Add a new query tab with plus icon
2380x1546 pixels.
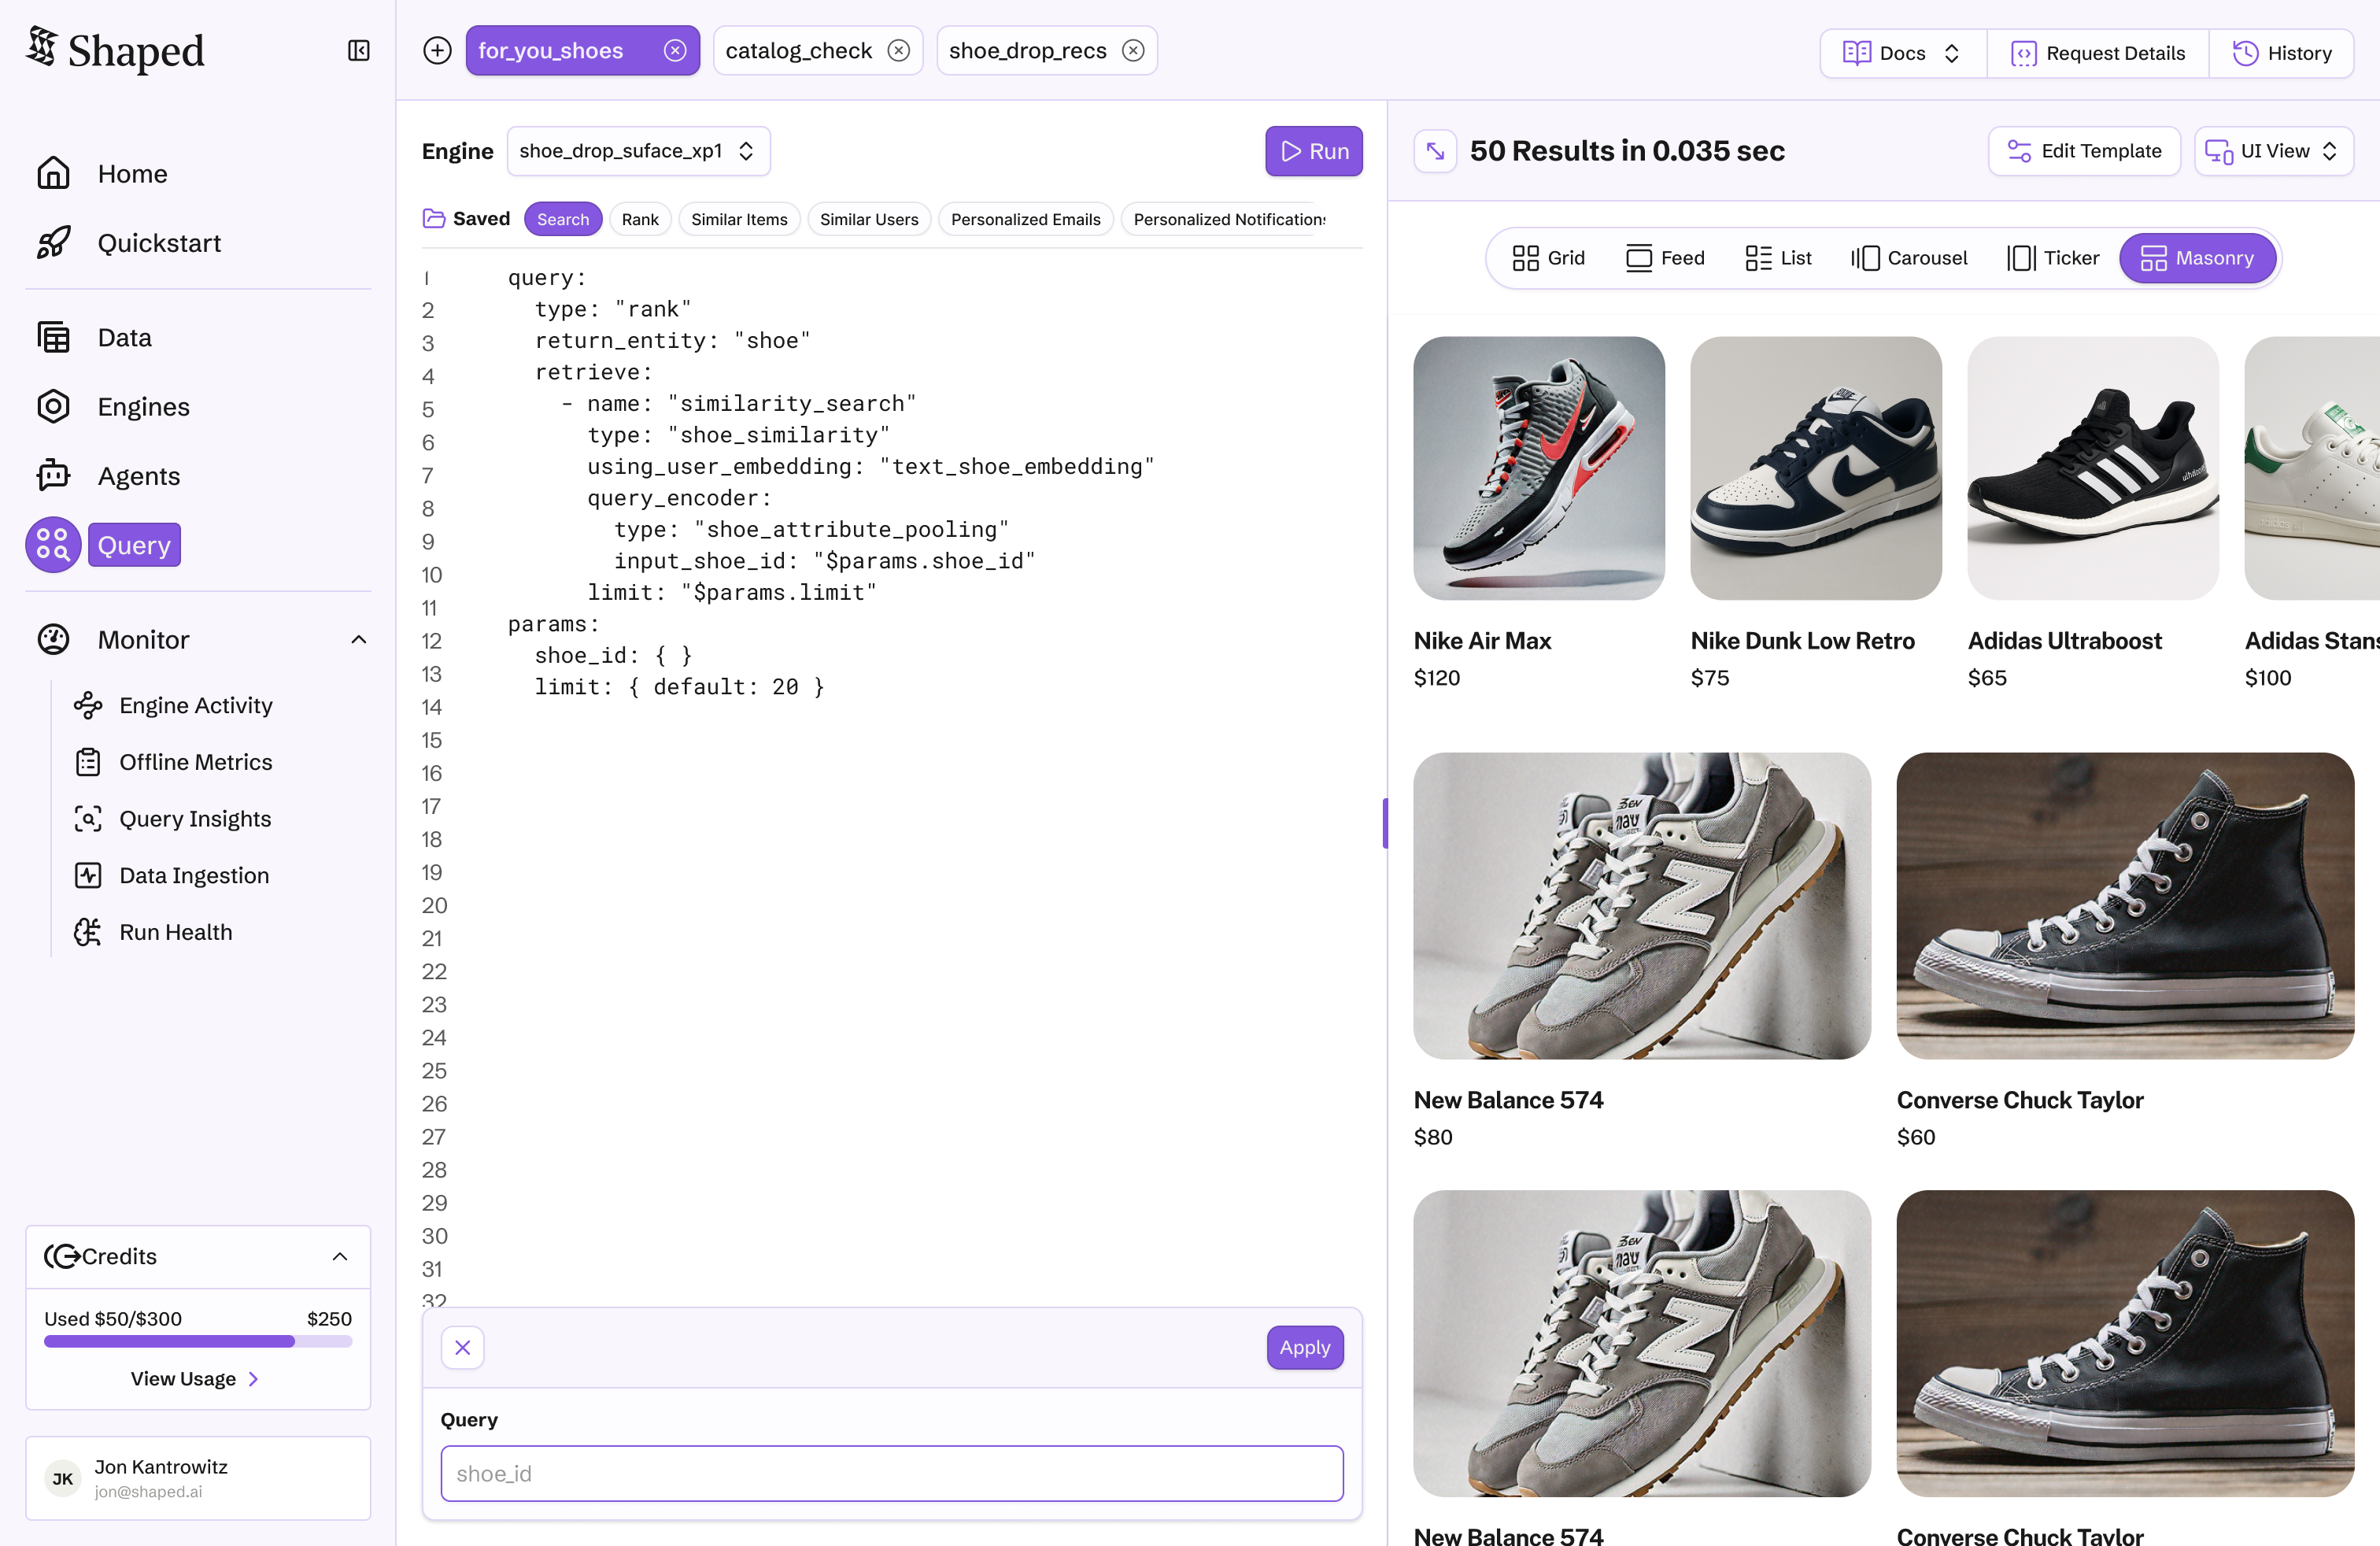pyautogui.click(x=437, y=50)
